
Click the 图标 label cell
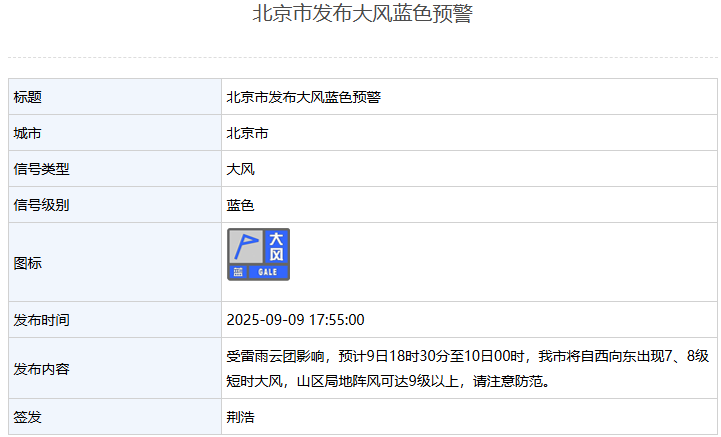click(x=115, y=263)
